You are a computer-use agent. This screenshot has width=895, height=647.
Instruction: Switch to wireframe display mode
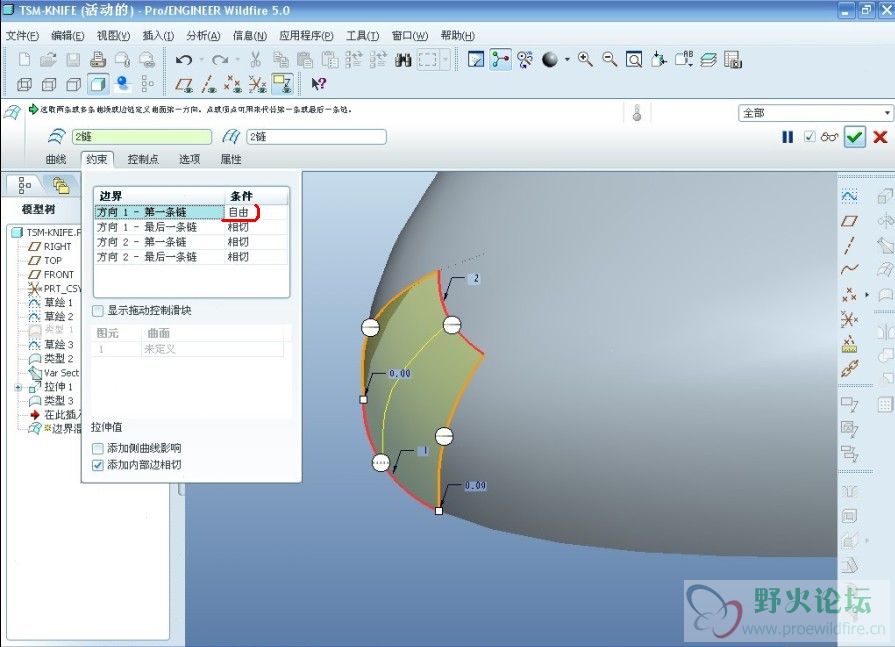(25, 84)
